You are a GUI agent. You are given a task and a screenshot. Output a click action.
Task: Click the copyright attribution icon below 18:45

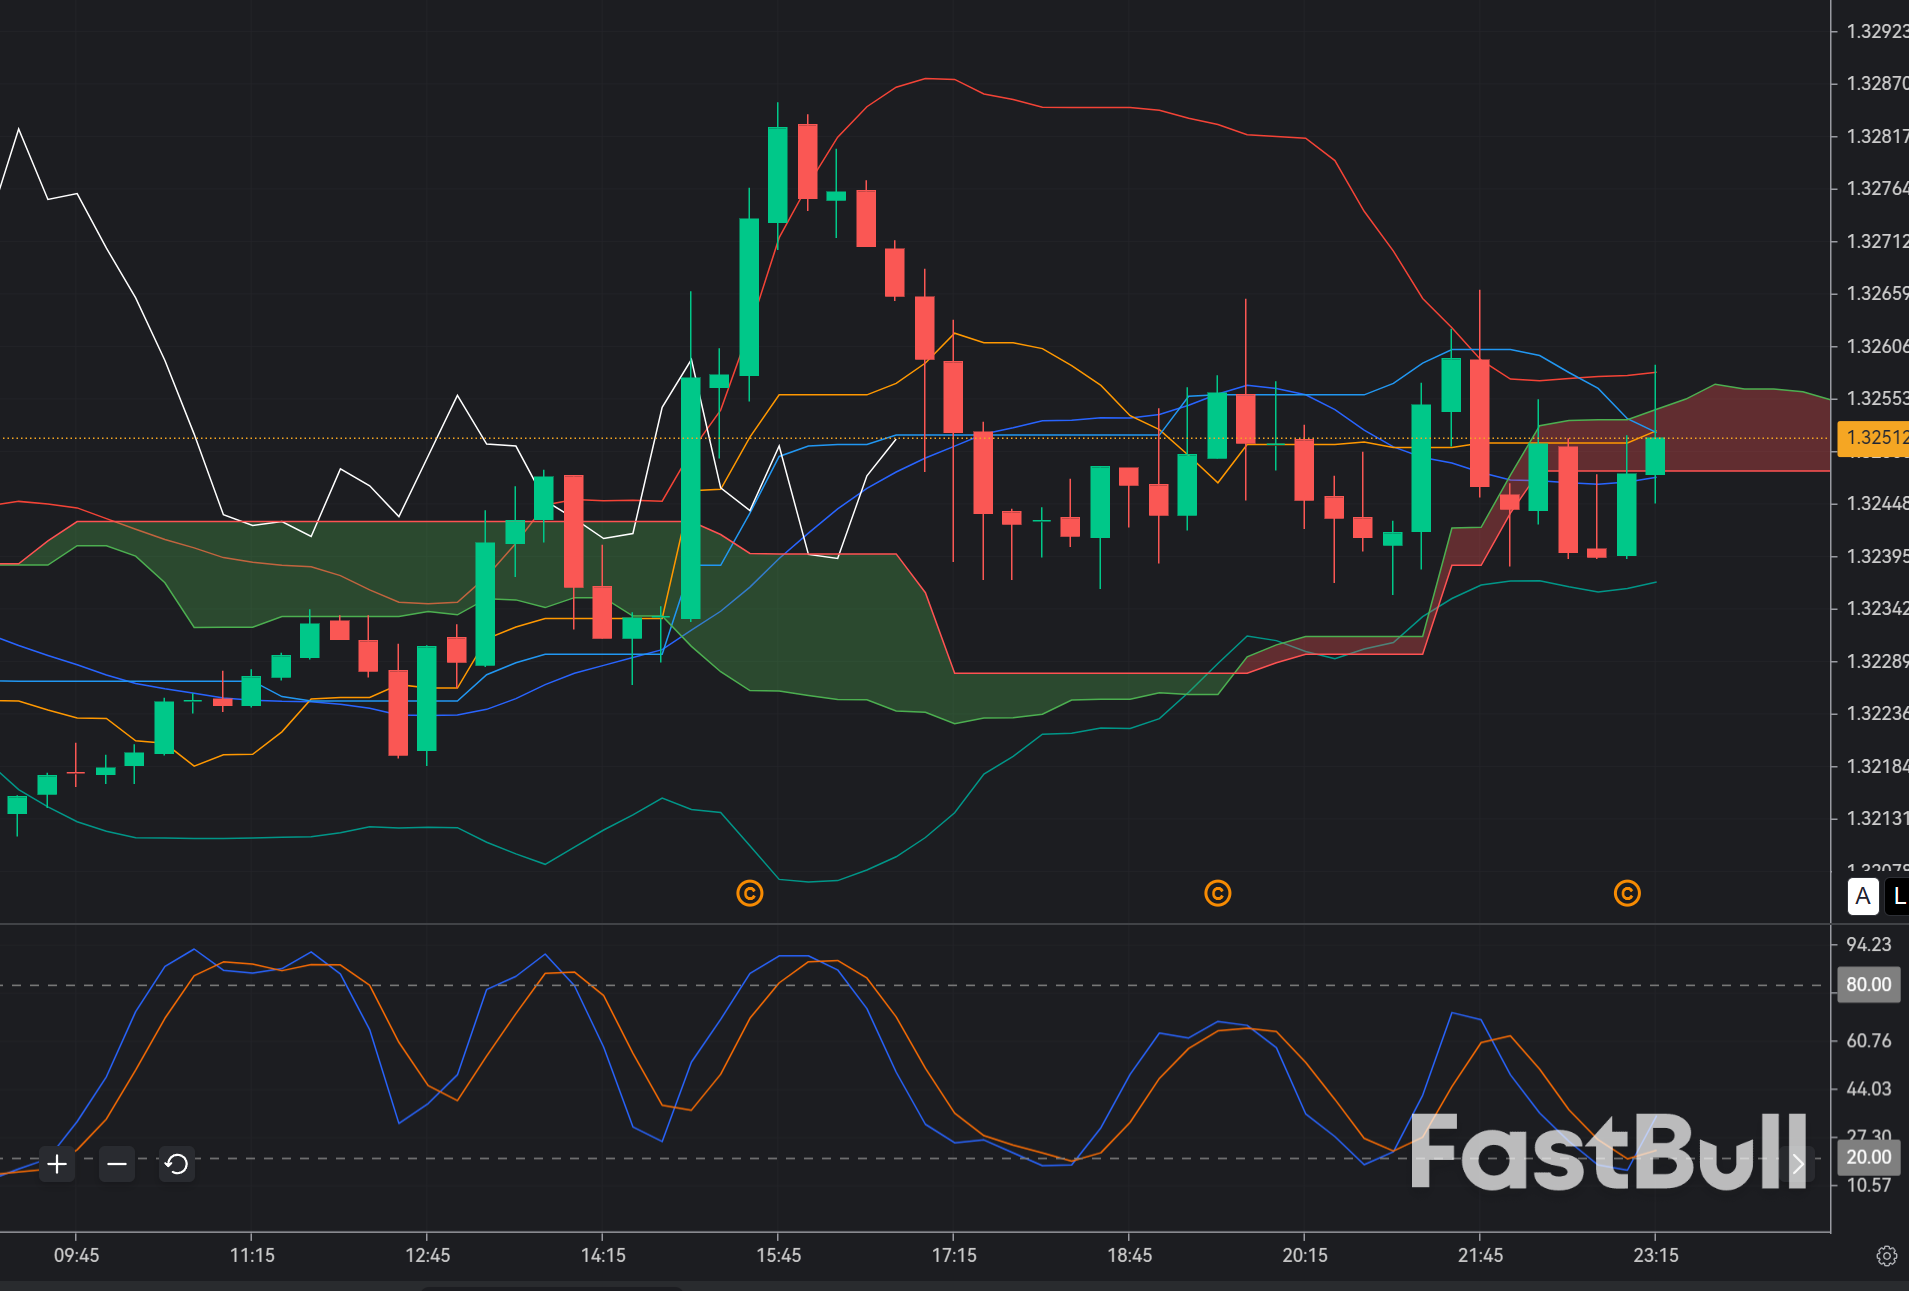[1217, 893]
